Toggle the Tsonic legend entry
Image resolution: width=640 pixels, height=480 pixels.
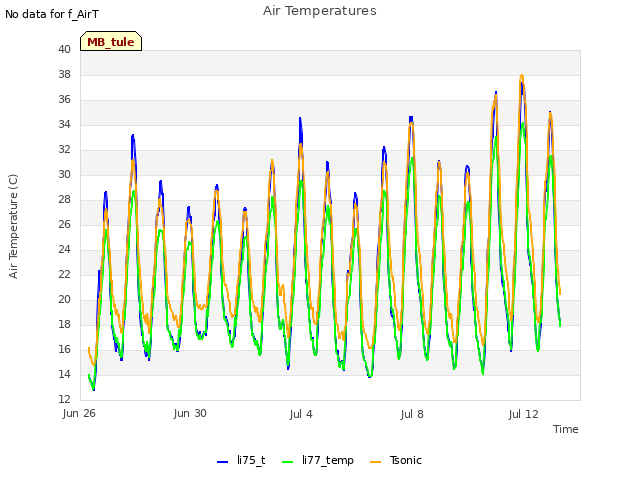(x=396, y=460)
